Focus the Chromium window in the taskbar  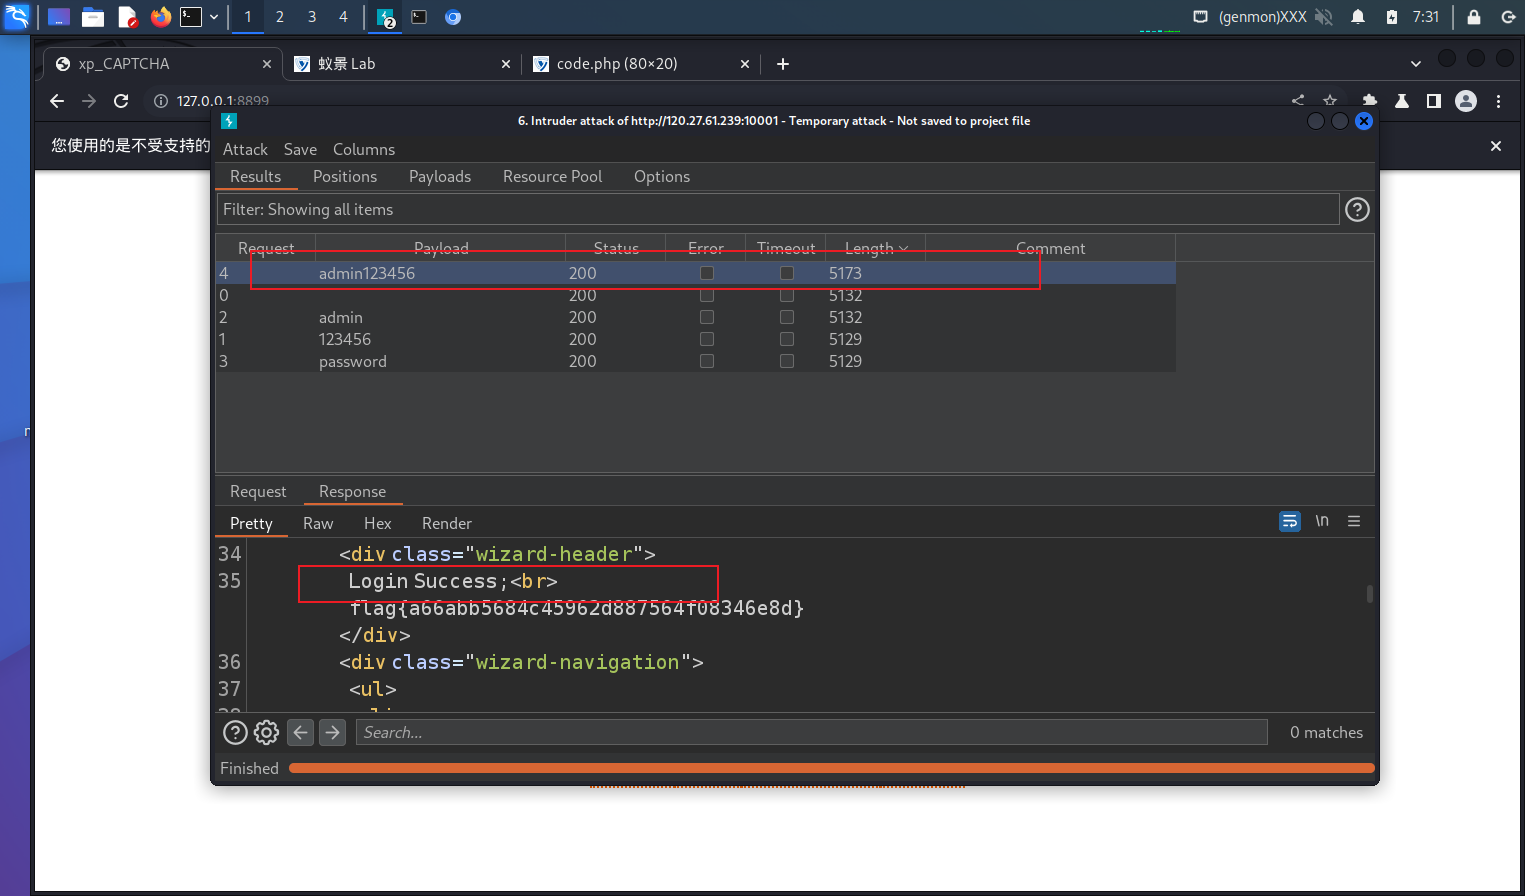(453, 17)
